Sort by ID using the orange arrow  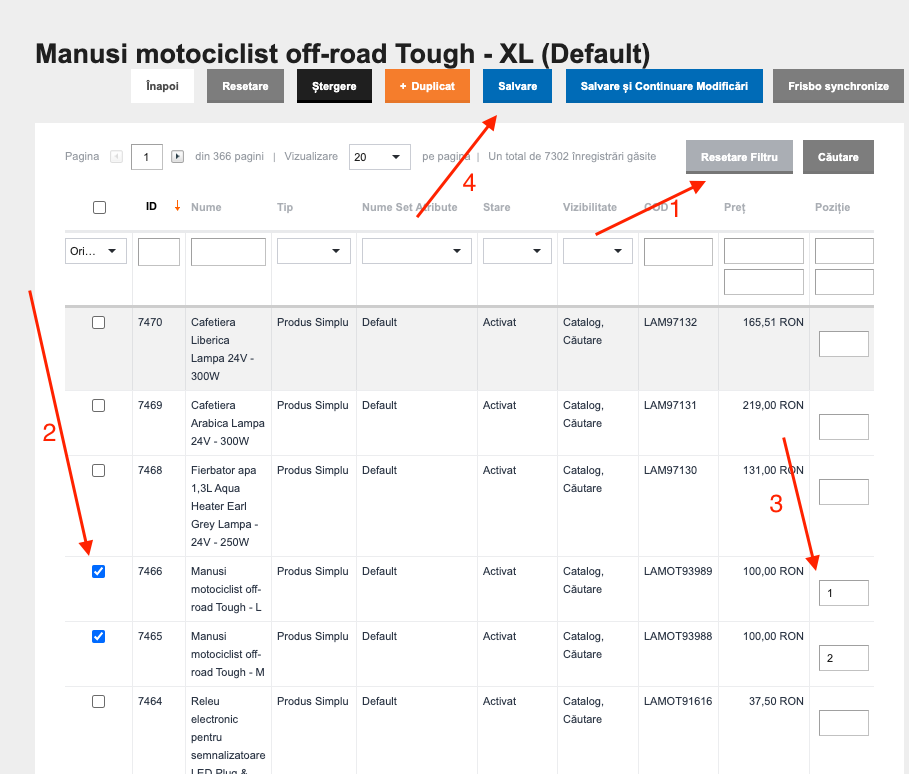[177, 206]
